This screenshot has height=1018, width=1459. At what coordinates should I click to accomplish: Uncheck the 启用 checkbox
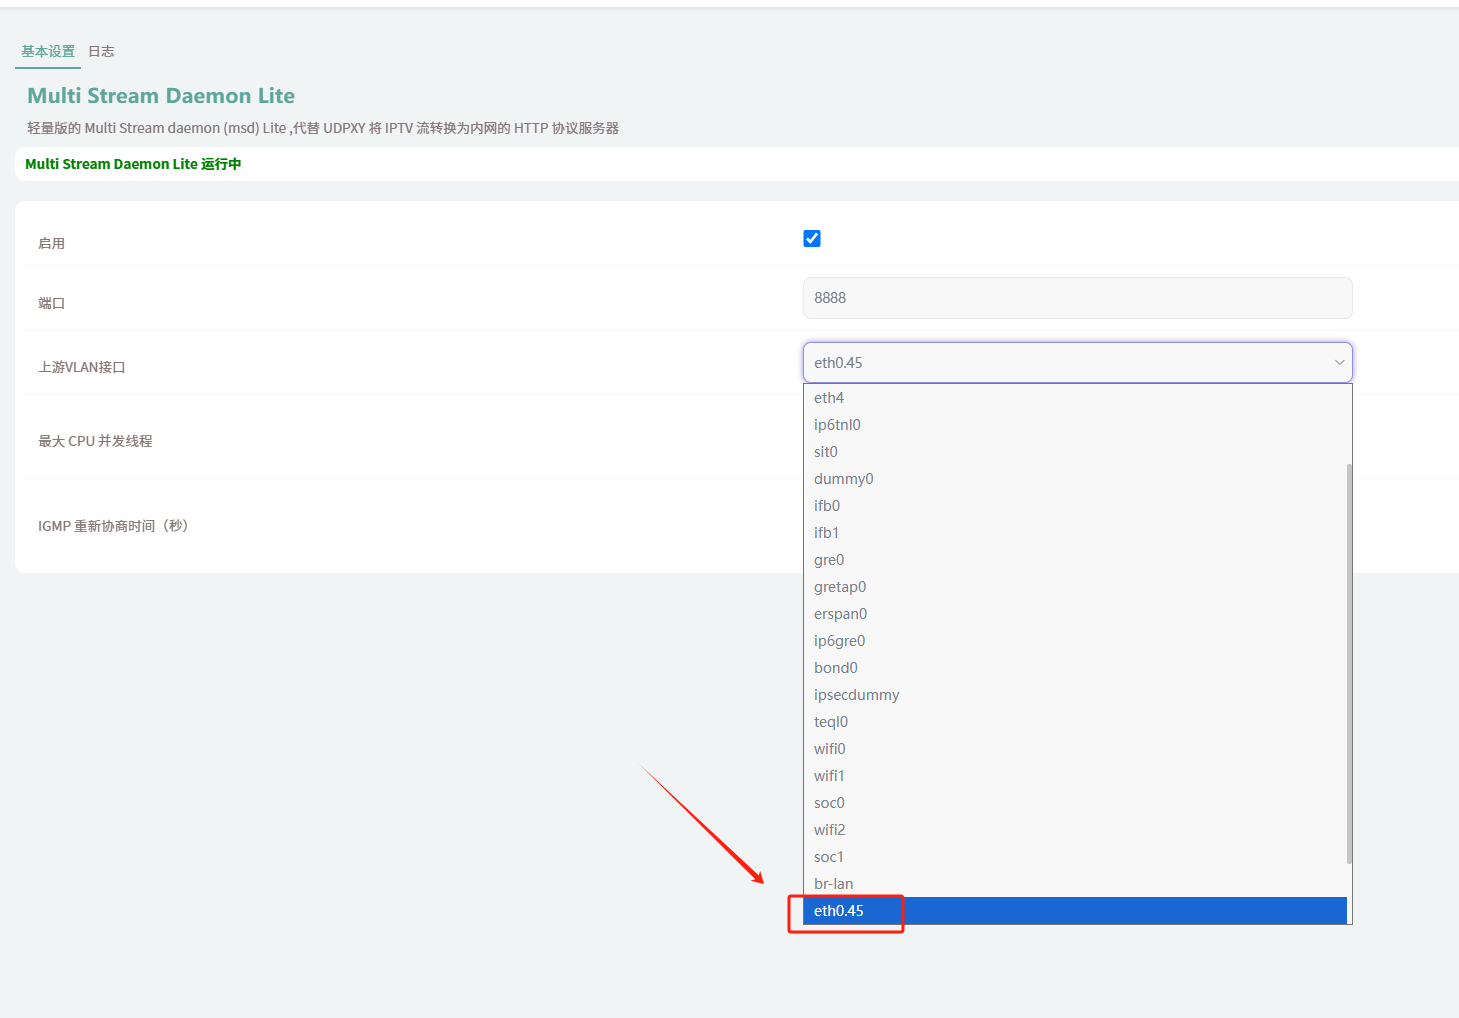[x=812, y=238]
